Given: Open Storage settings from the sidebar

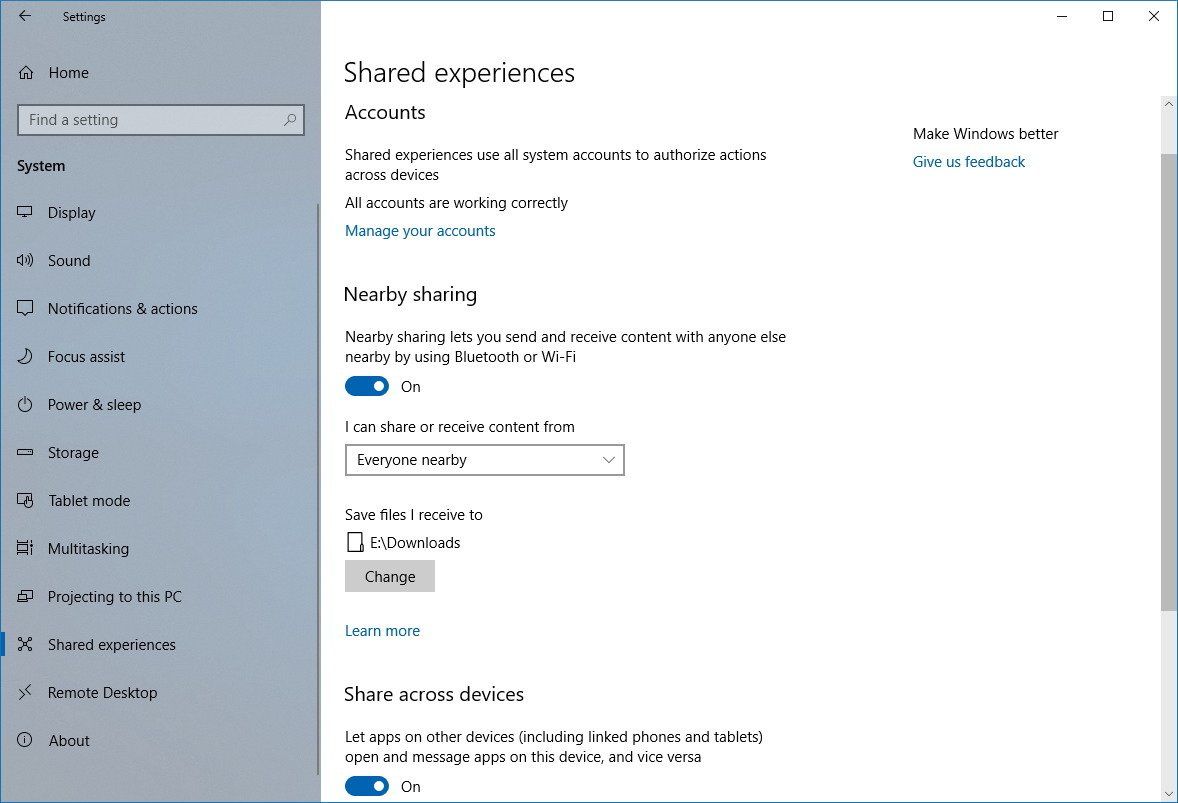Looking at the screenshot, I should (25, 452).
